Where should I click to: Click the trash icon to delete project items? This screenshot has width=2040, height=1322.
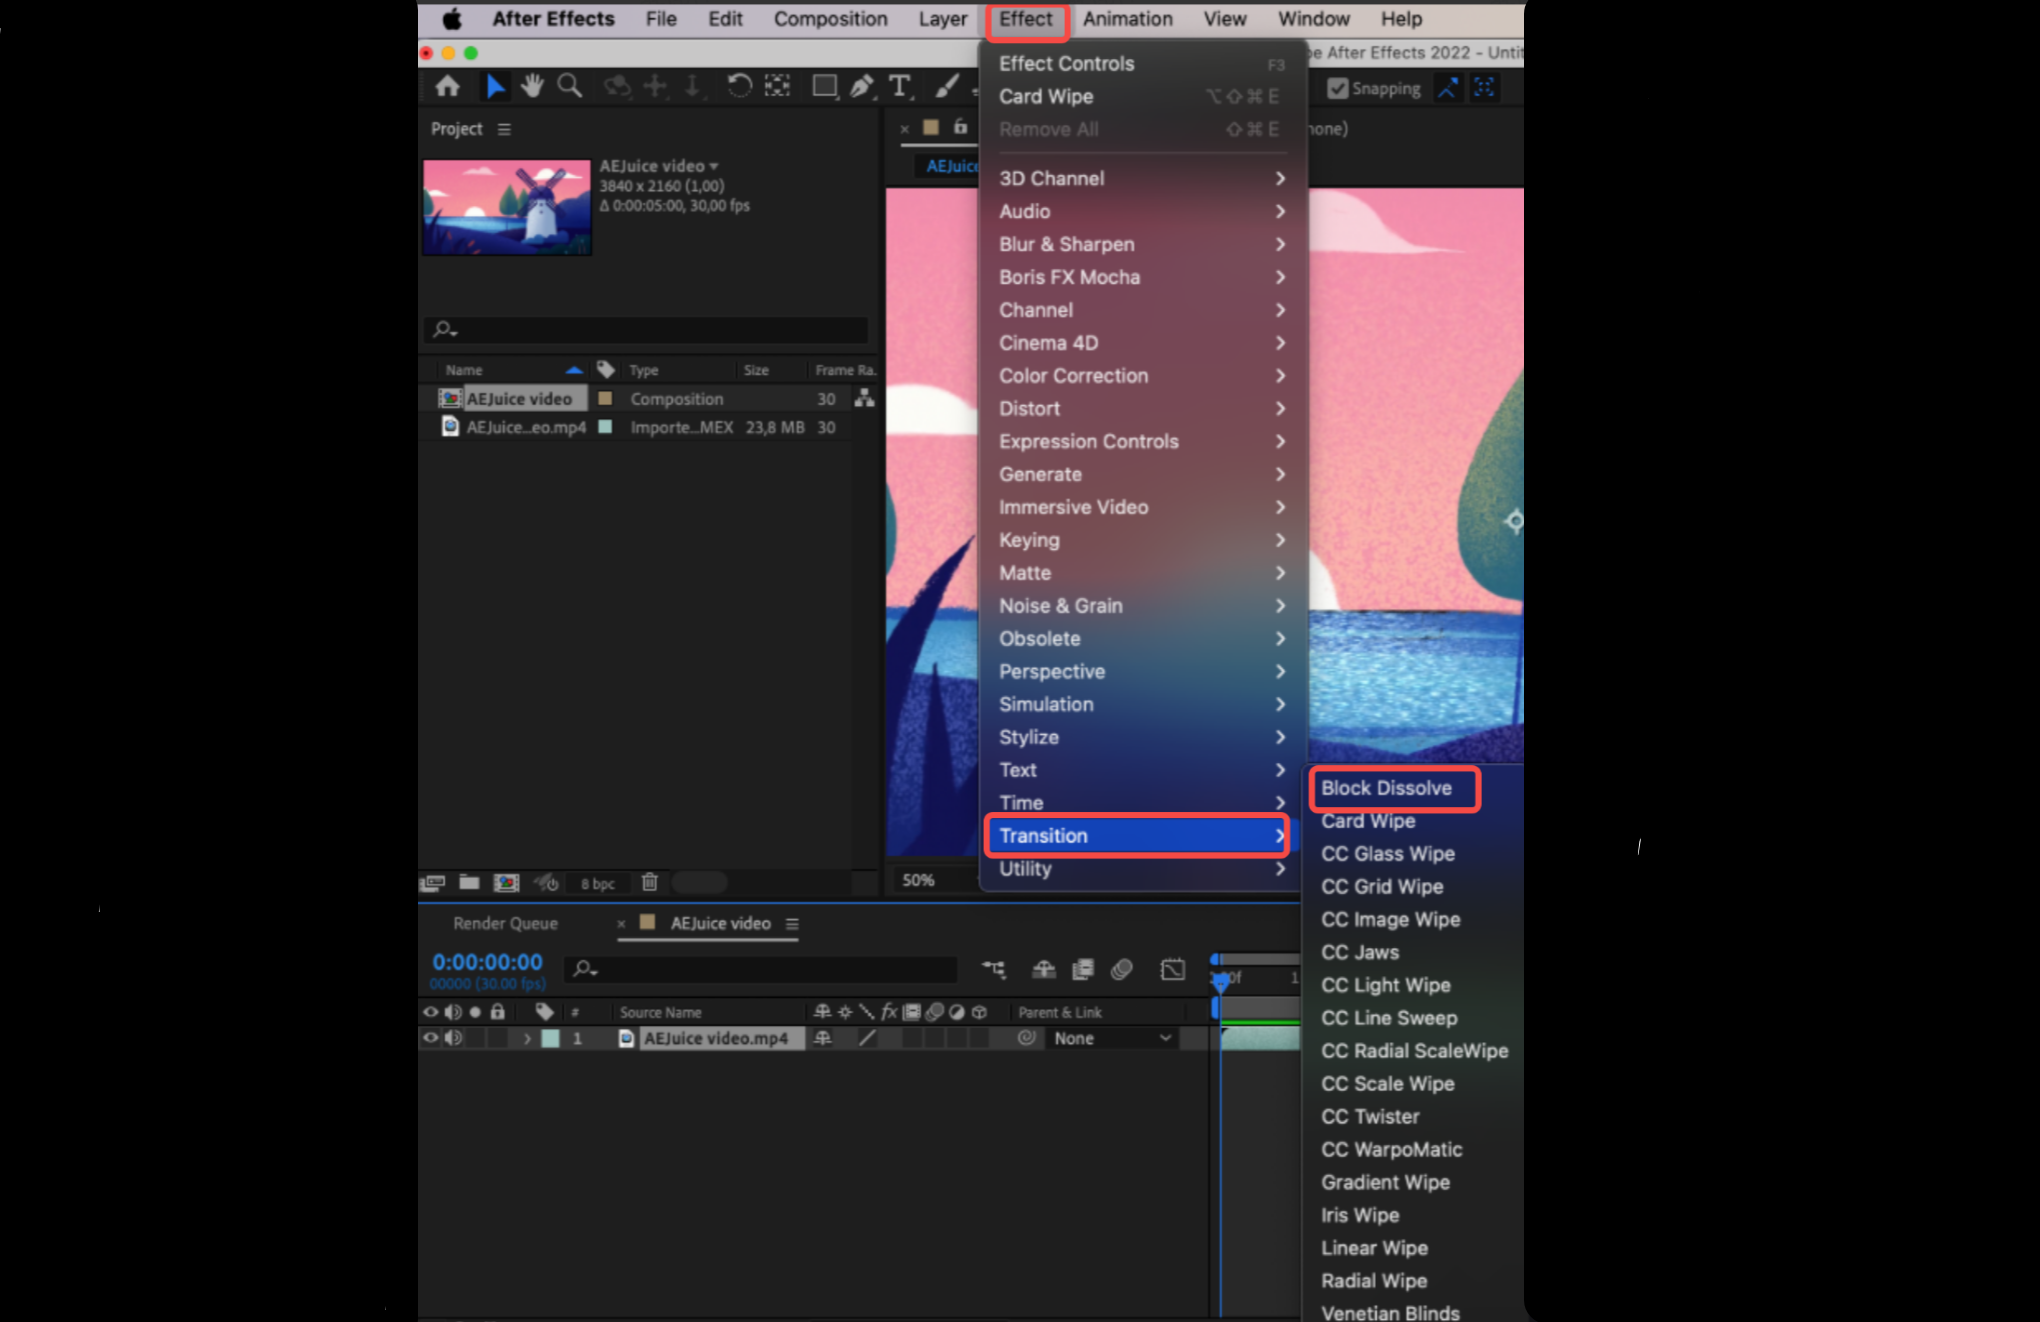pos(650,883)
